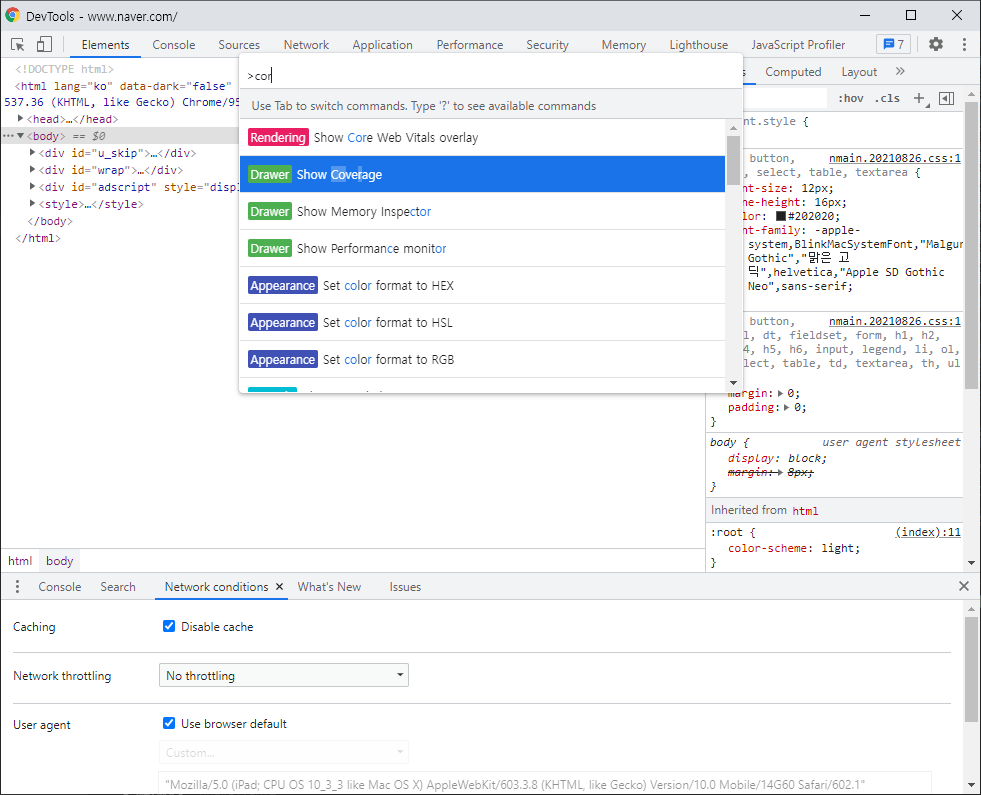Click the command list scroll down arrow
Viewport: 981px width, 795px height.
coord(733,383)
